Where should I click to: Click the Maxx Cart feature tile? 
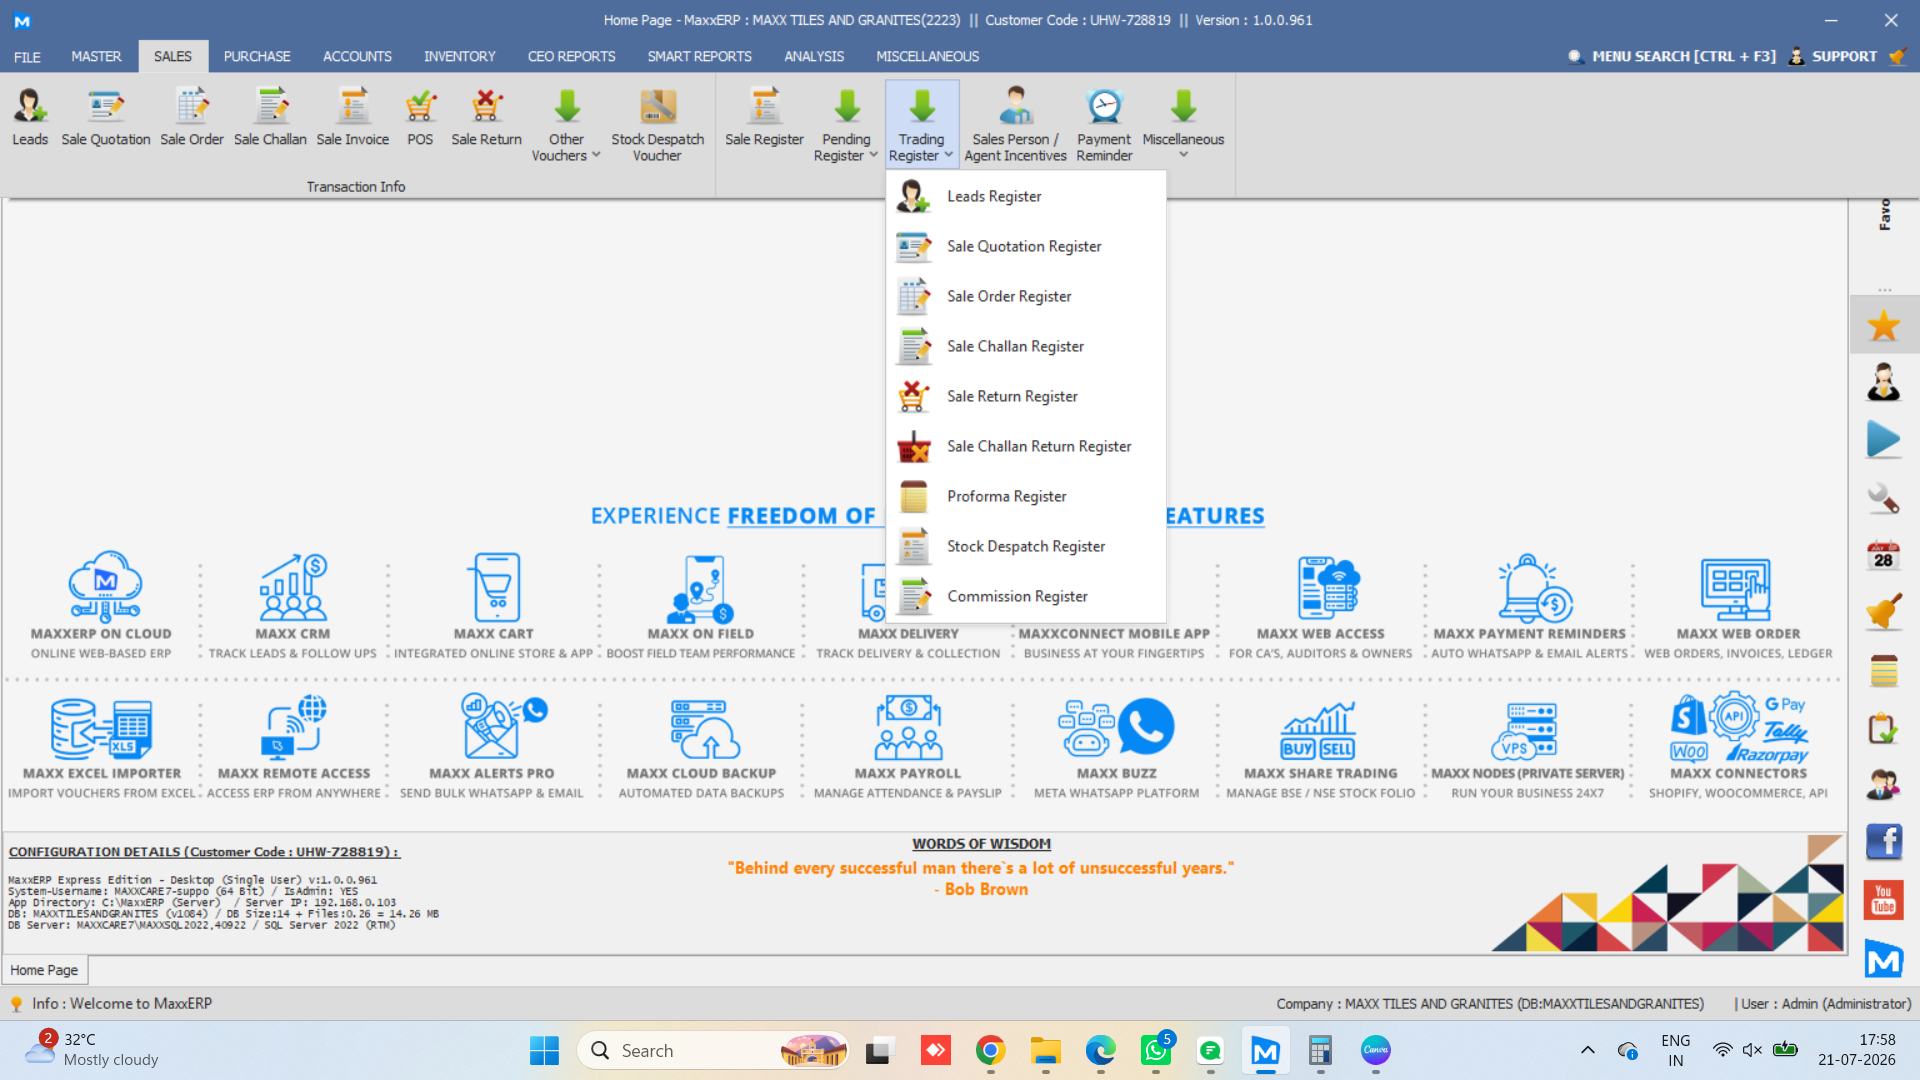(x=494, y=605)
